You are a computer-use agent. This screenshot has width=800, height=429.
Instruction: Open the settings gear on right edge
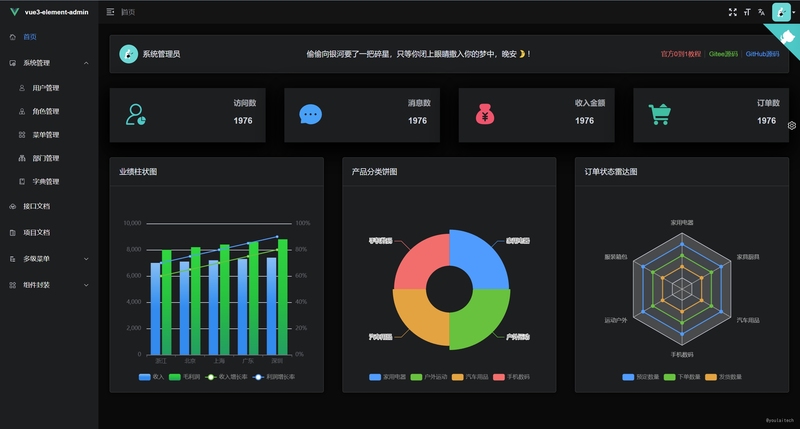792,125
